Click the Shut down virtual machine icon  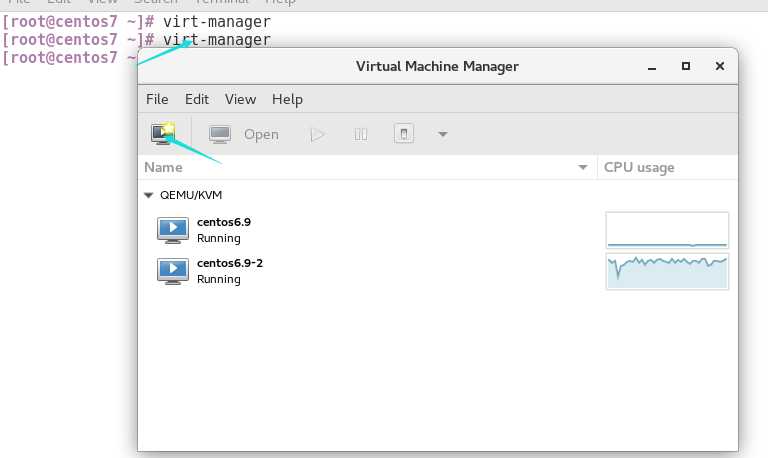coord(404,134)
